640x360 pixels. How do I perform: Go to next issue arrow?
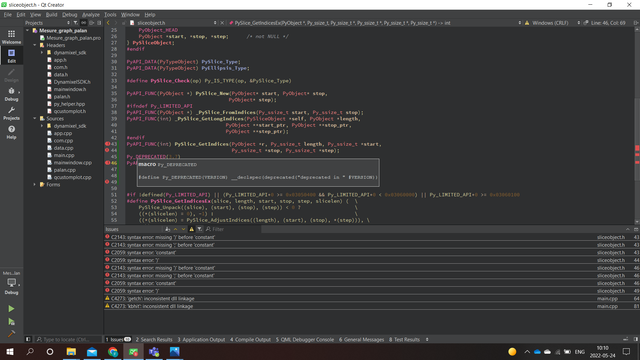click(x=183, y=229)
